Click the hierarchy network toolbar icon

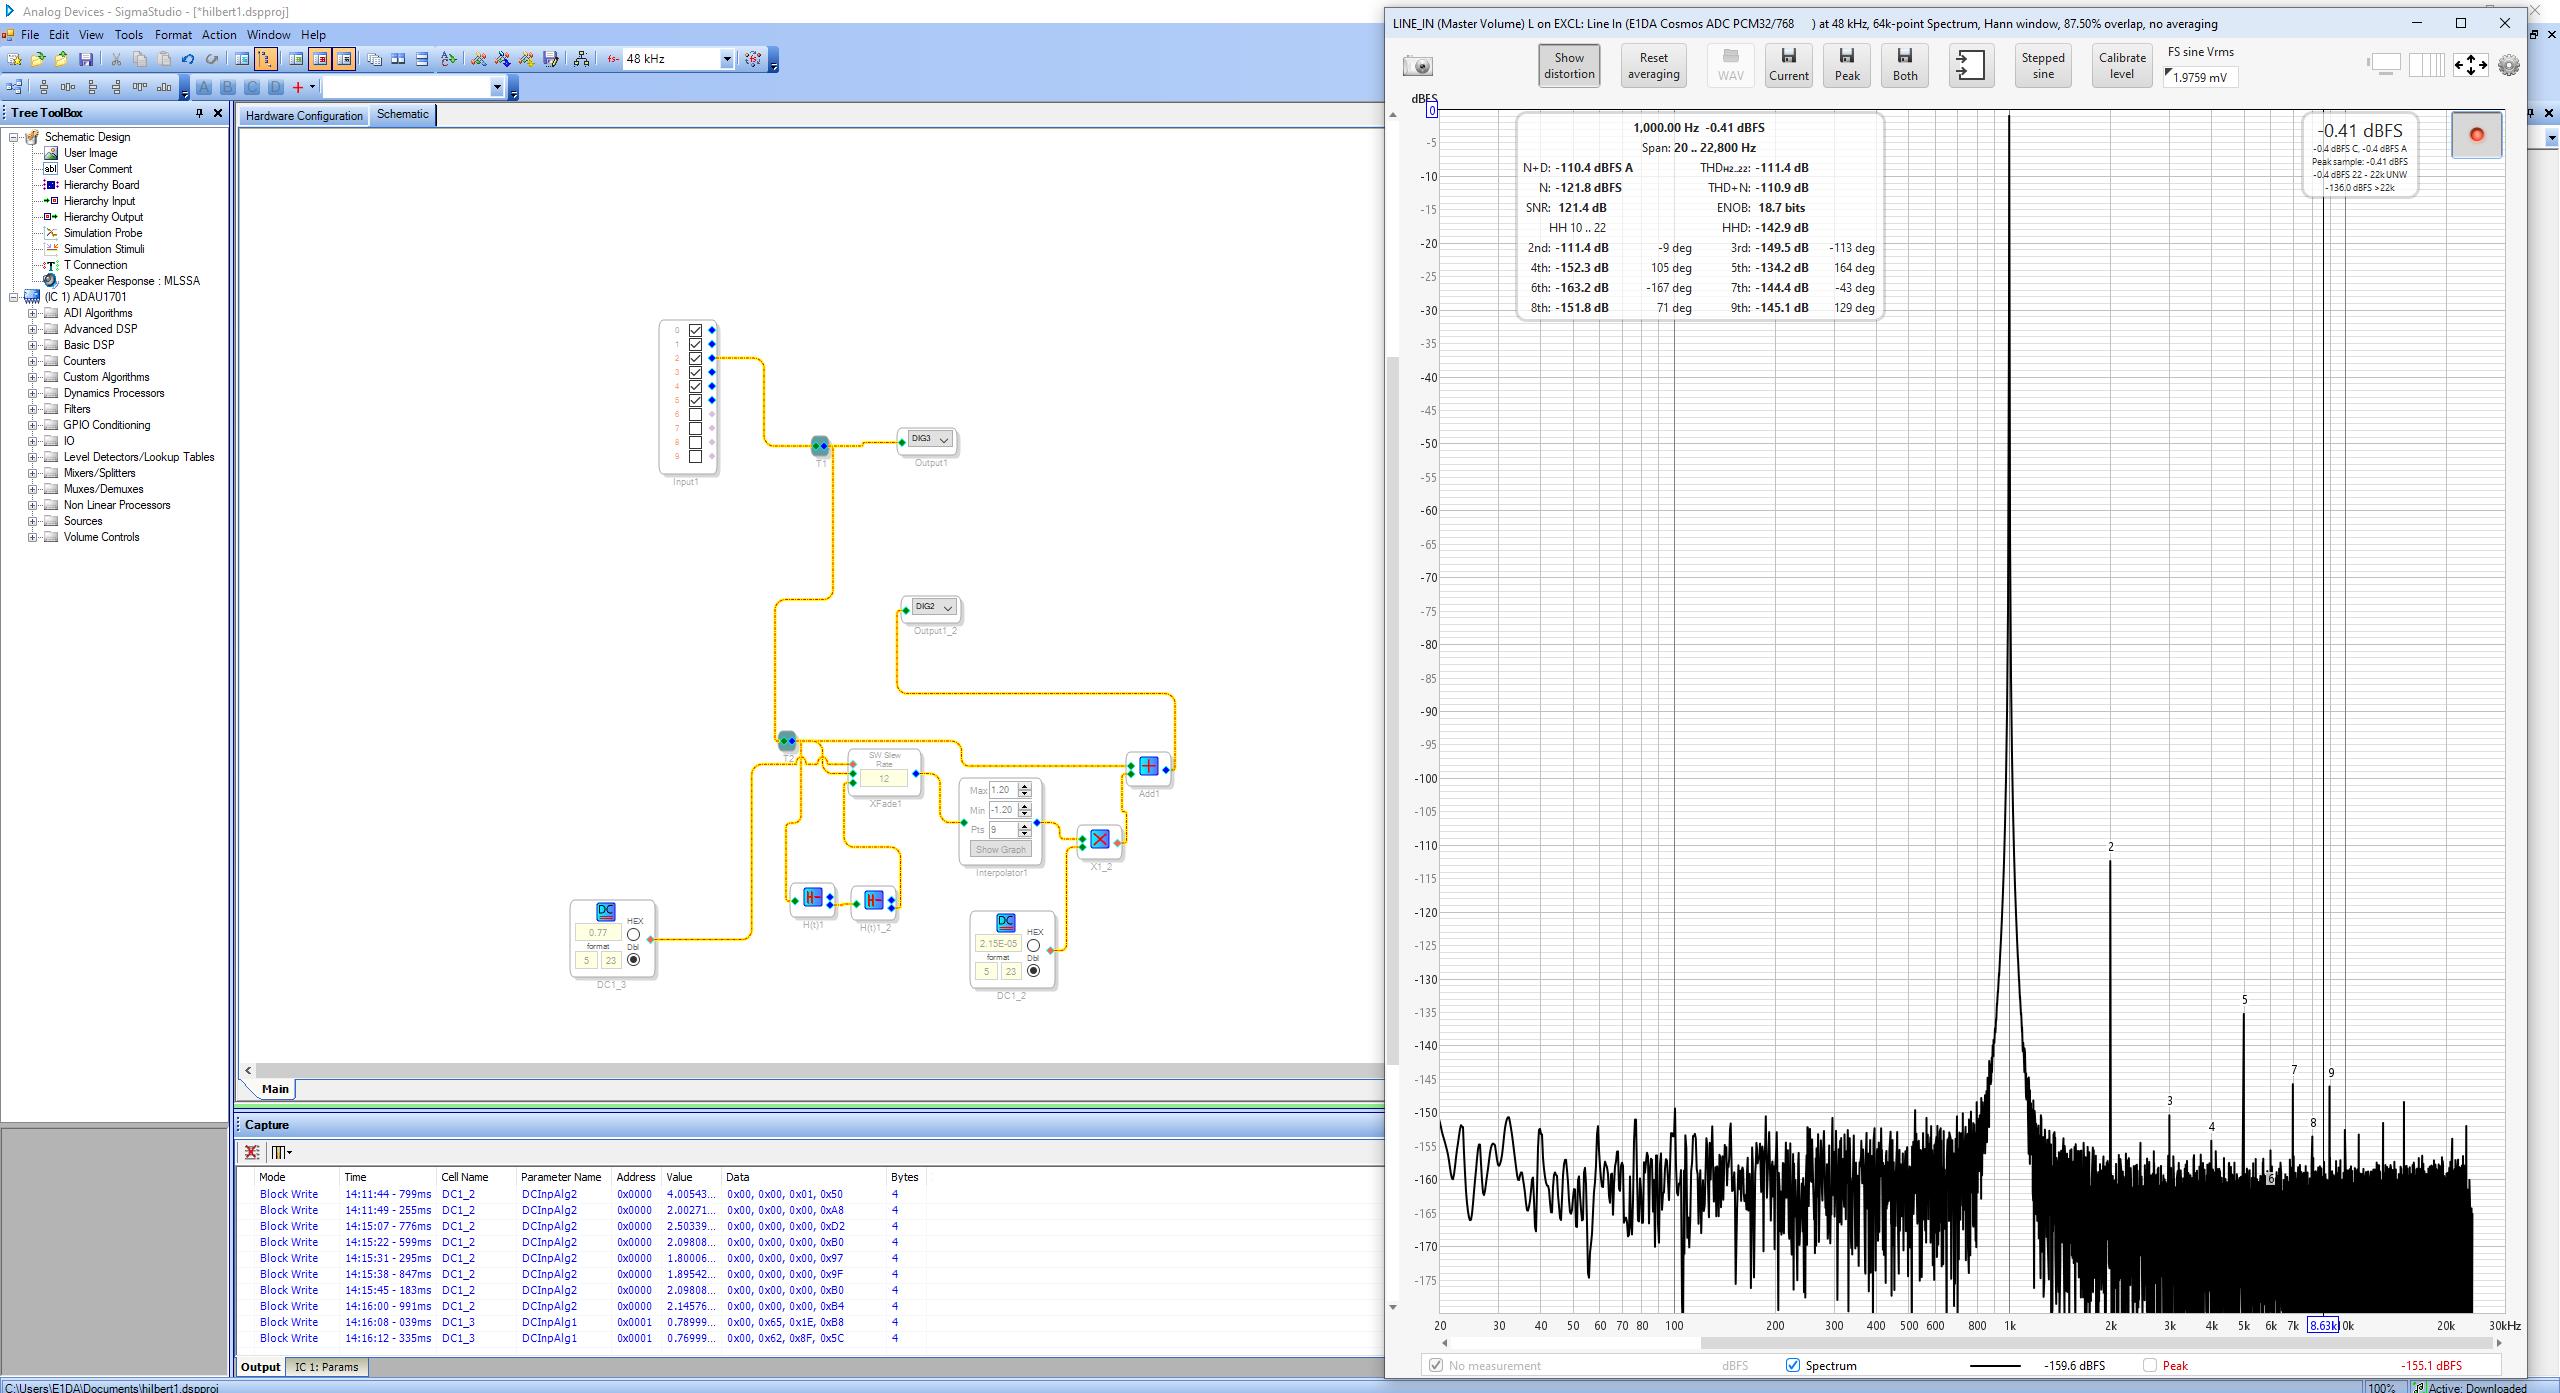click(581, 60)
